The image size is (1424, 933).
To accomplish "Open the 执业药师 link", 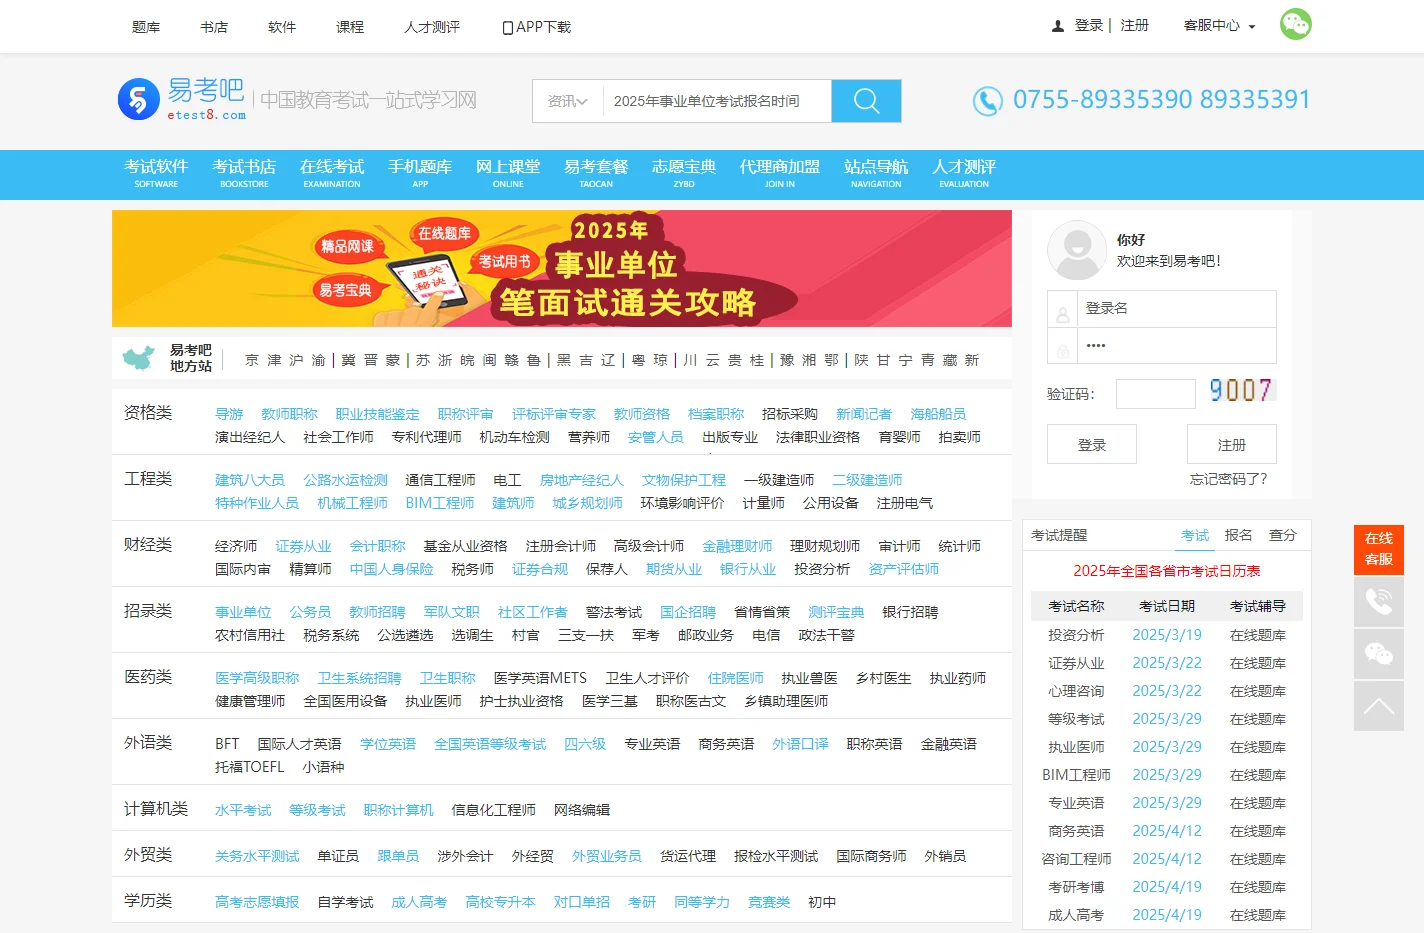I will pos(958,678).
